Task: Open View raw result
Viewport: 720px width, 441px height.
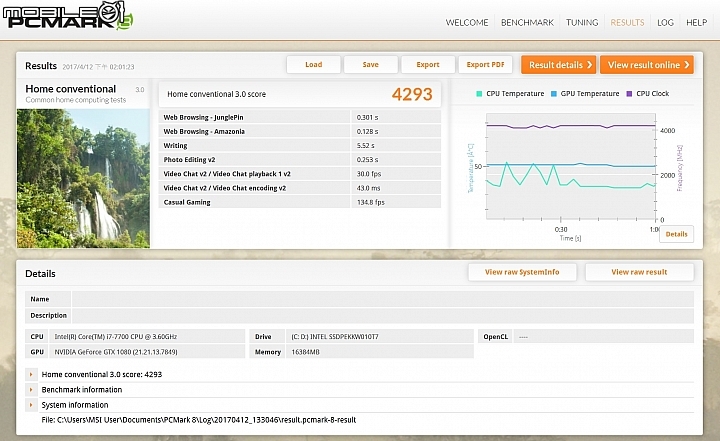Action: 639,272
